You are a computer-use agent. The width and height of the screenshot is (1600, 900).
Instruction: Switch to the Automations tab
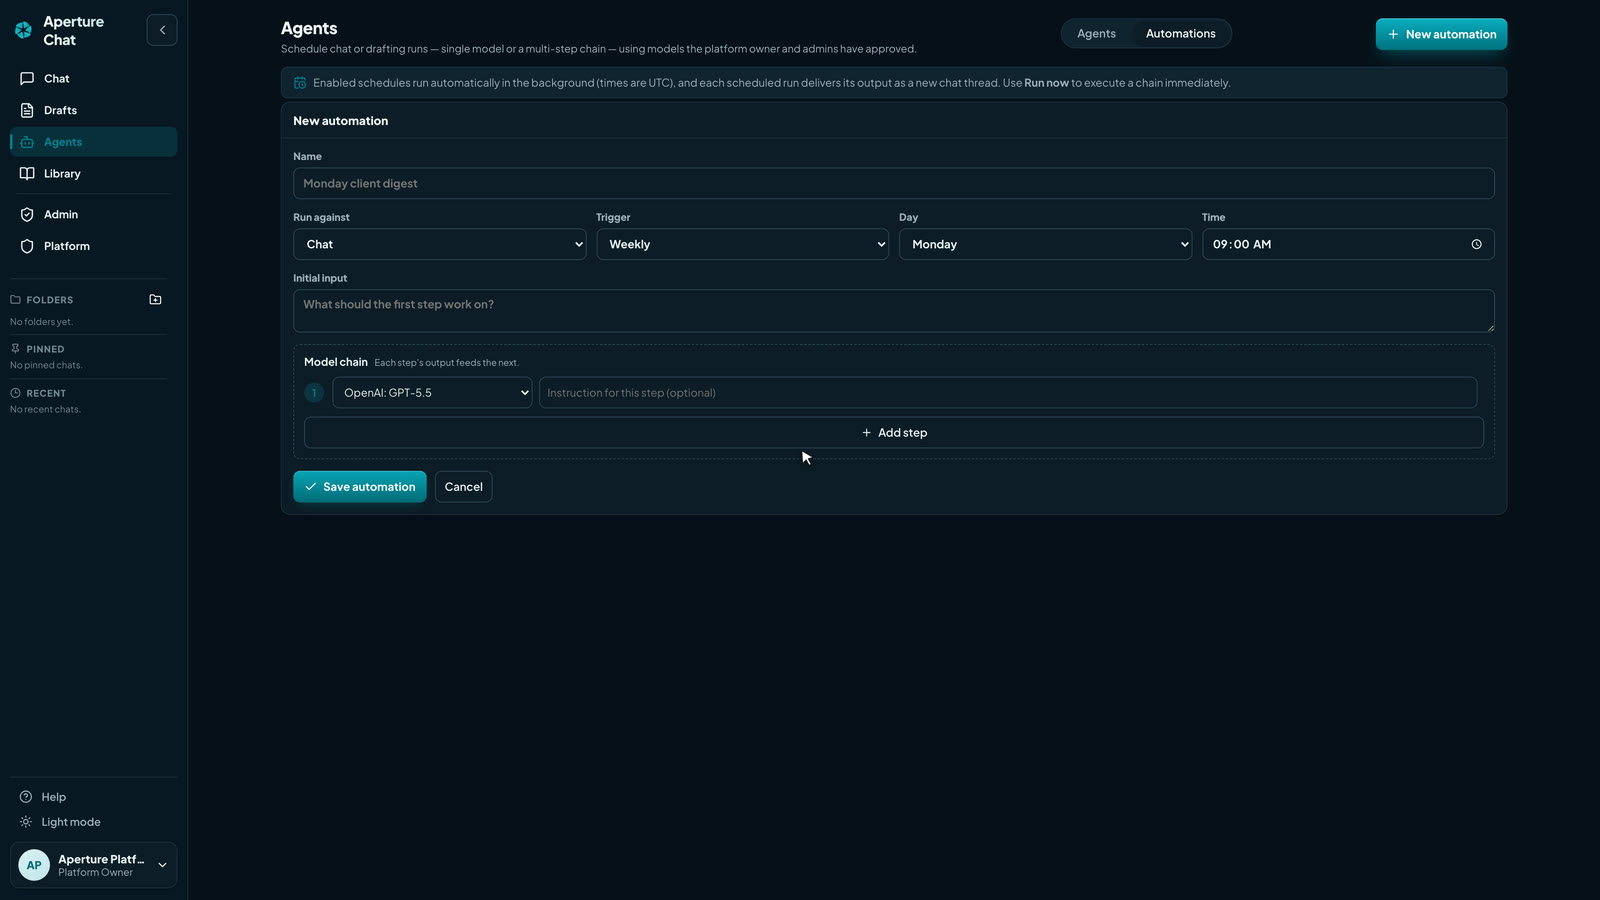tap(1180, 33)
